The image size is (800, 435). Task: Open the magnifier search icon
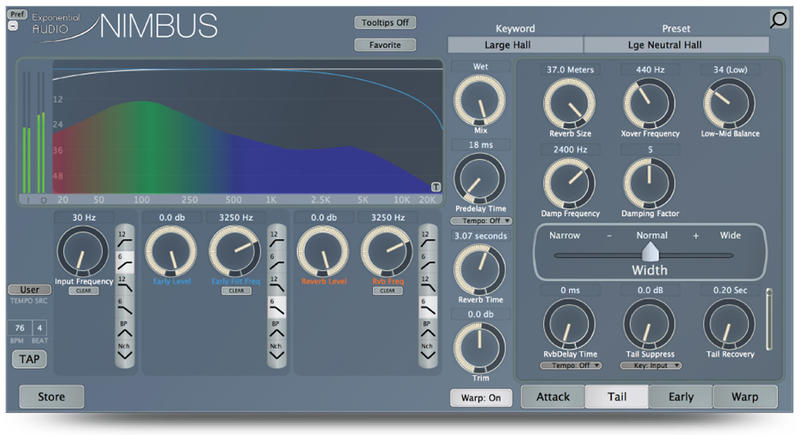click(x=778, y=20)
